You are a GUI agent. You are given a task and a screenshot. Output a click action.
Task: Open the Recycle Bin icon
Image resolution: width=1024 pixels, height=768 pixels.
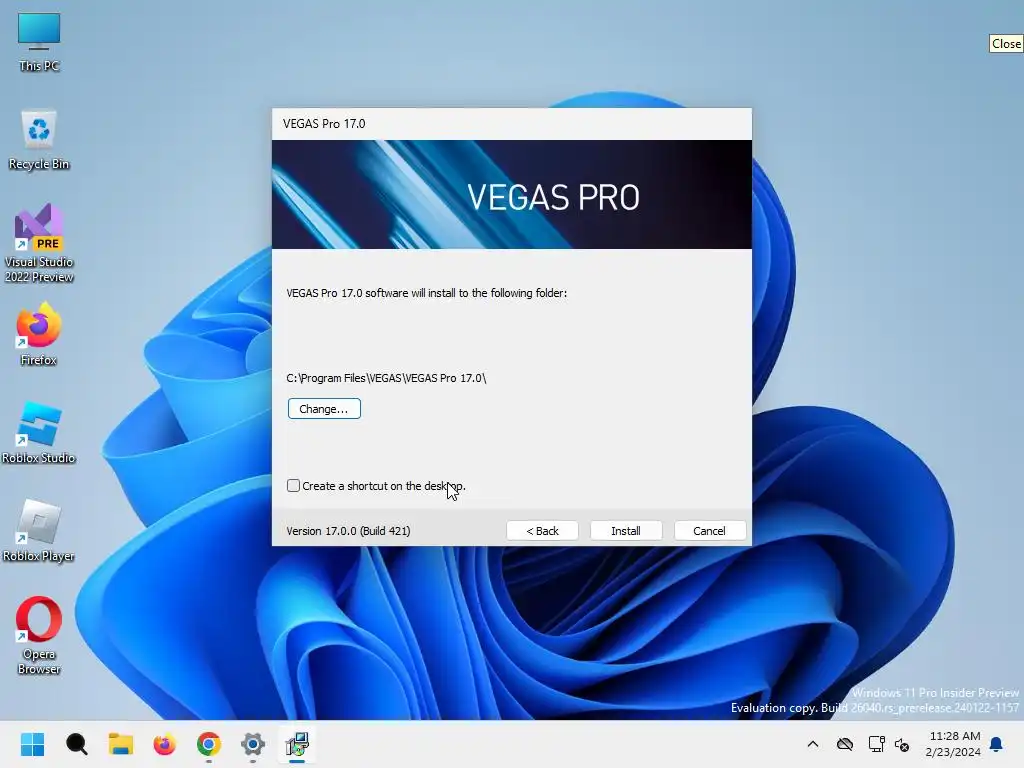coord(39,140)
